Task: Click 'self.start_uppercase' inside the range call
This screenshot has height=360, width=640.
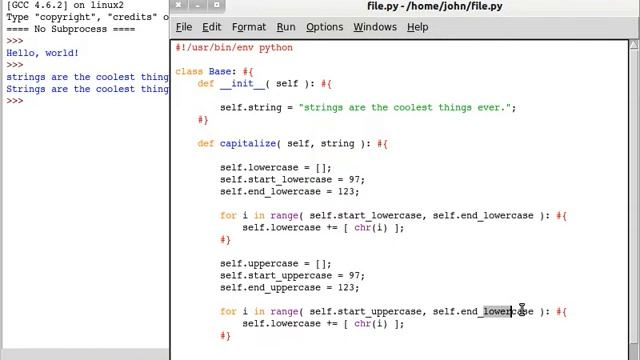Action: coord(365,312)
